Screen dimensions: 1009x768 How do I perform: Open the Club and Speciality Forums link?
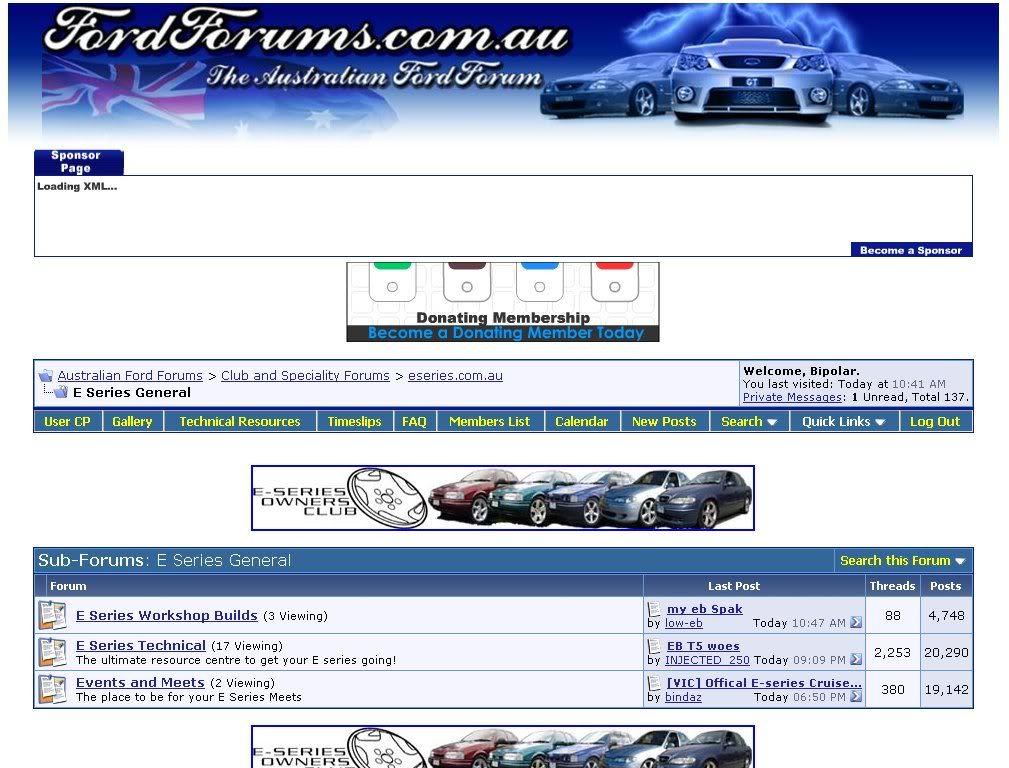coord(305,376)
